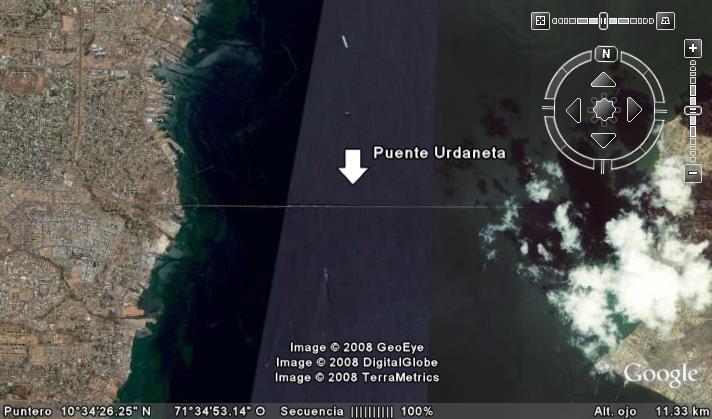The width and height of the screenshot is (712, 419).
Task: Click the vertical zoom slider handle
Action: click(x=692, y=110)
